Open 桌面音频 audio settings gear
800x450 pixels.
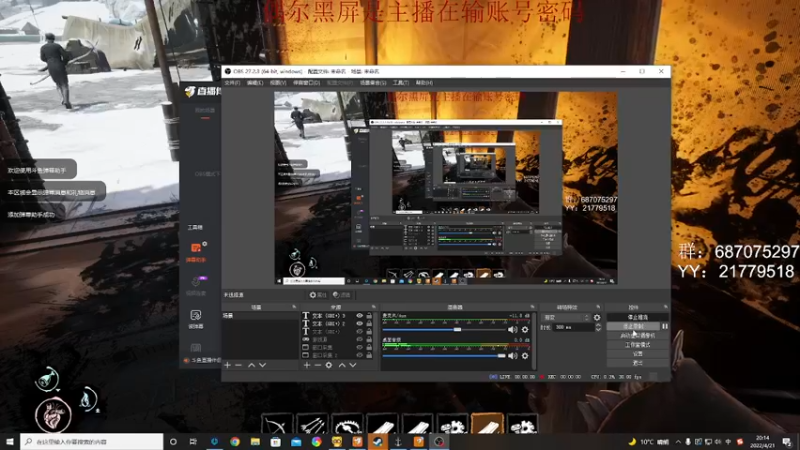point(525,356)
